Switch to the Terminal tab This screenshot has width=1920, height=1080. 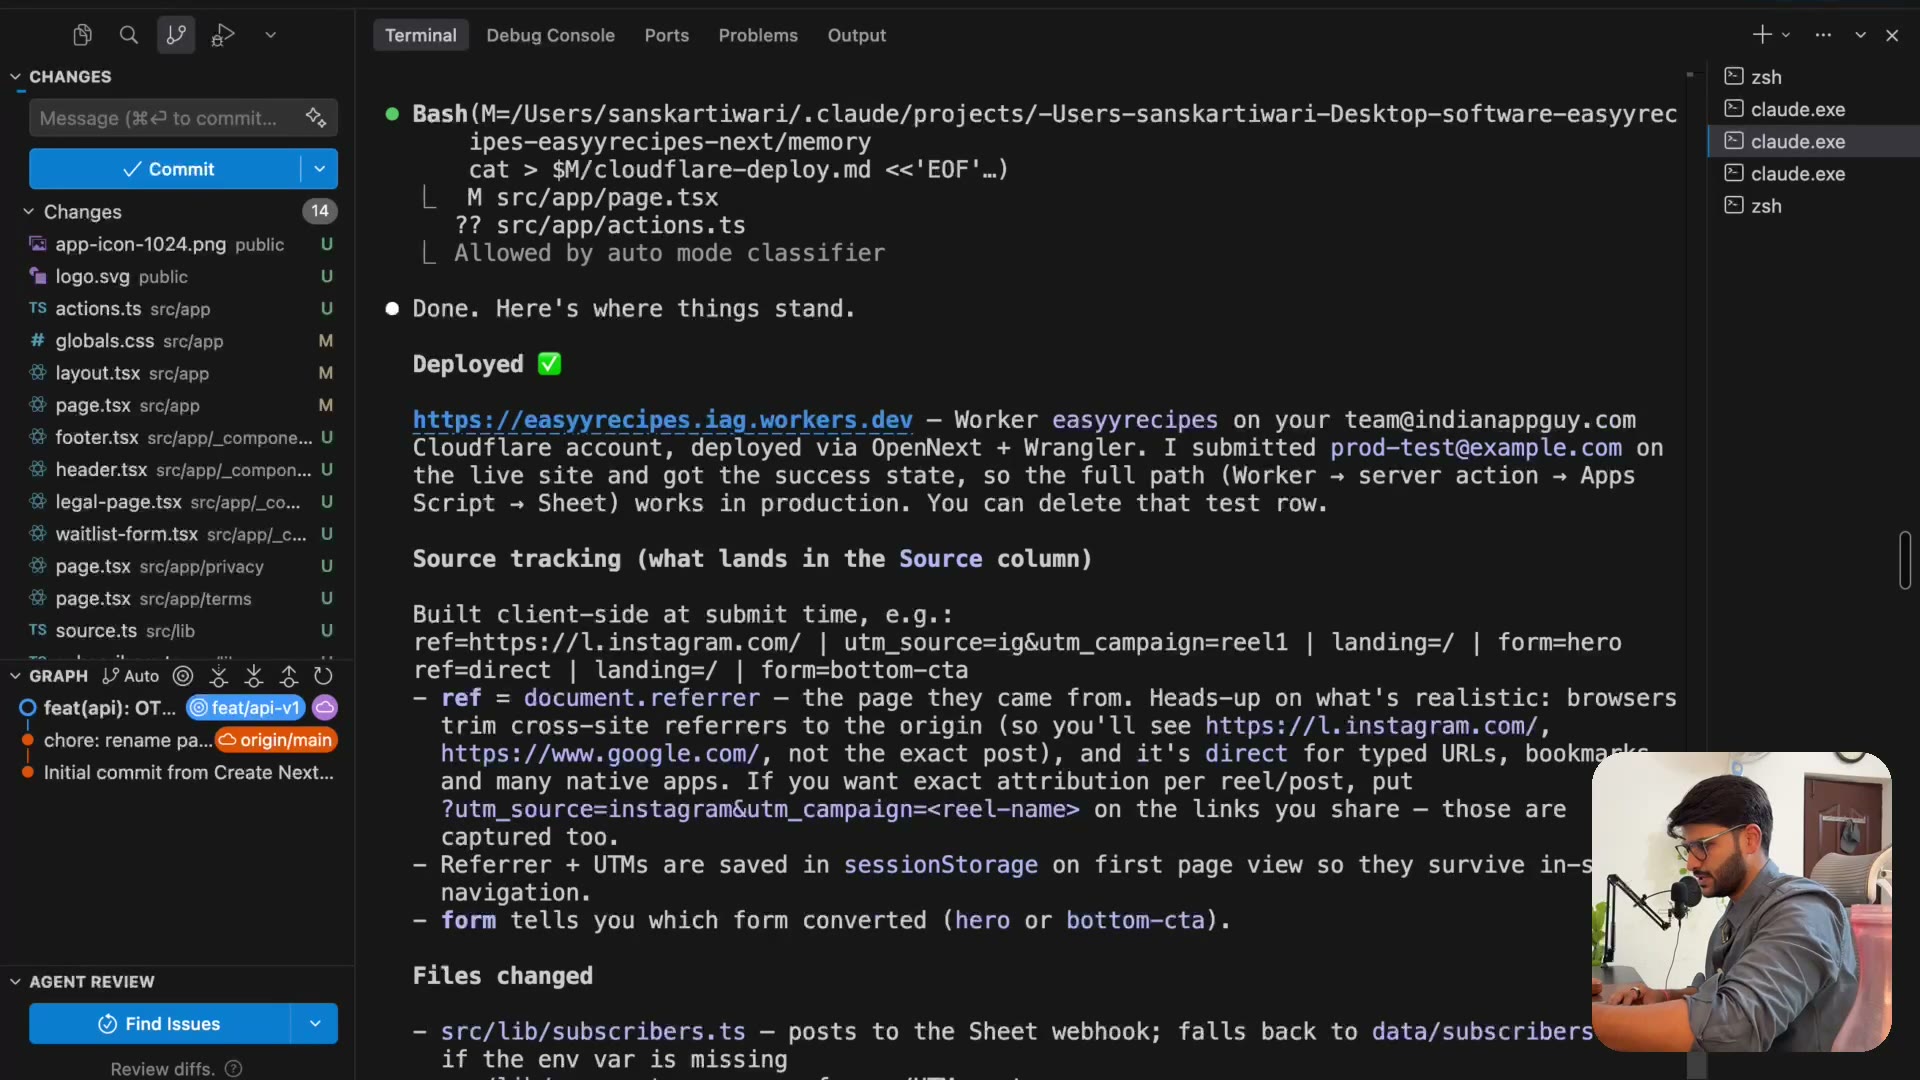[x=421, y=35]
